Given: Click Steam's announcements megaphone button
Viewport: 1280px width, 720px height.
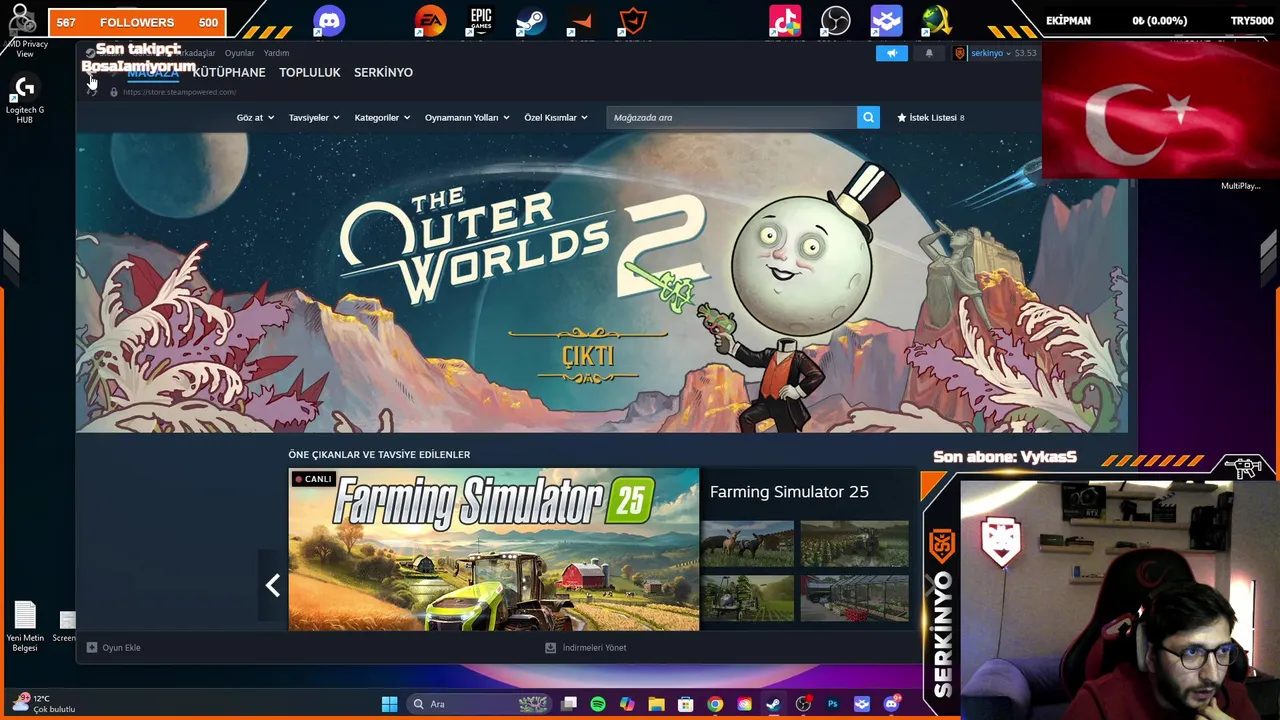Looking at the screenshot, I should 892,53.
